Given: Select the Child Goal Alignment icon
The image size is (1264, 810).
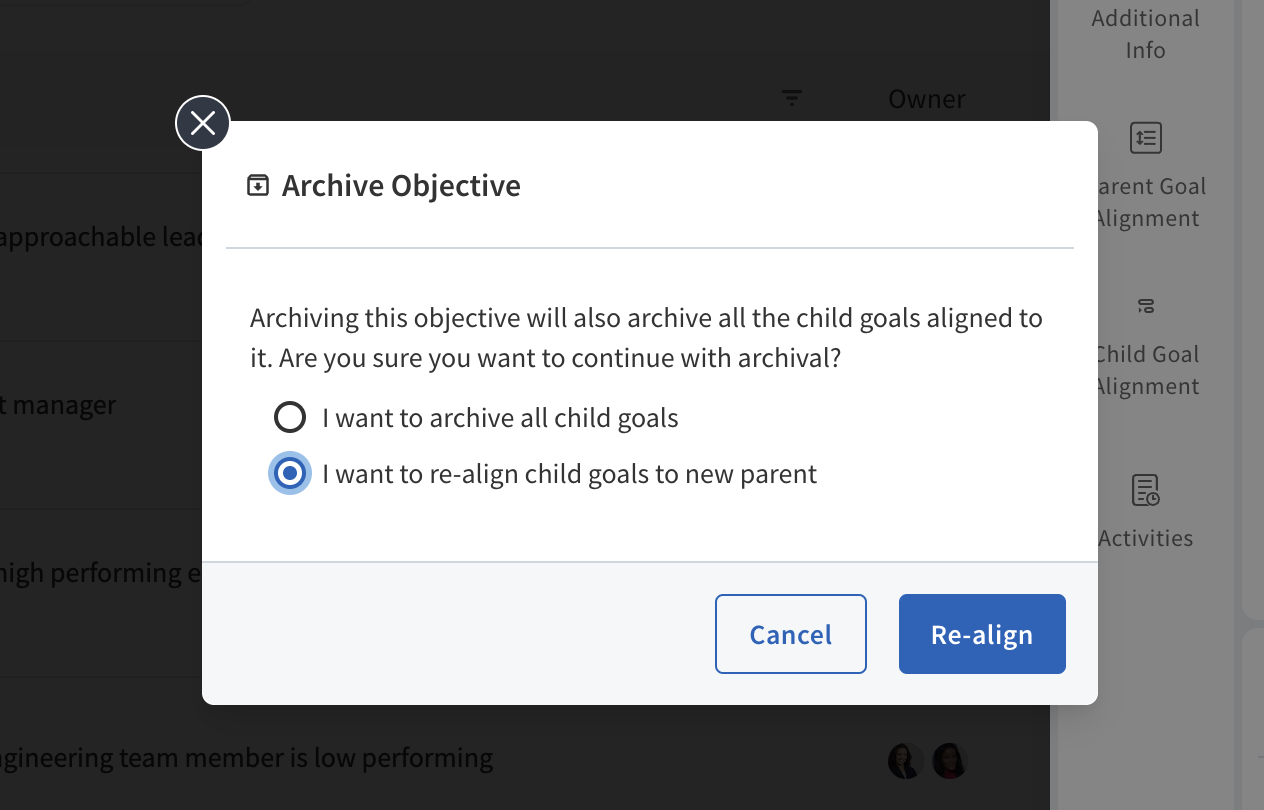Looking at the screenshot, I should click(x=1146, y=306).
